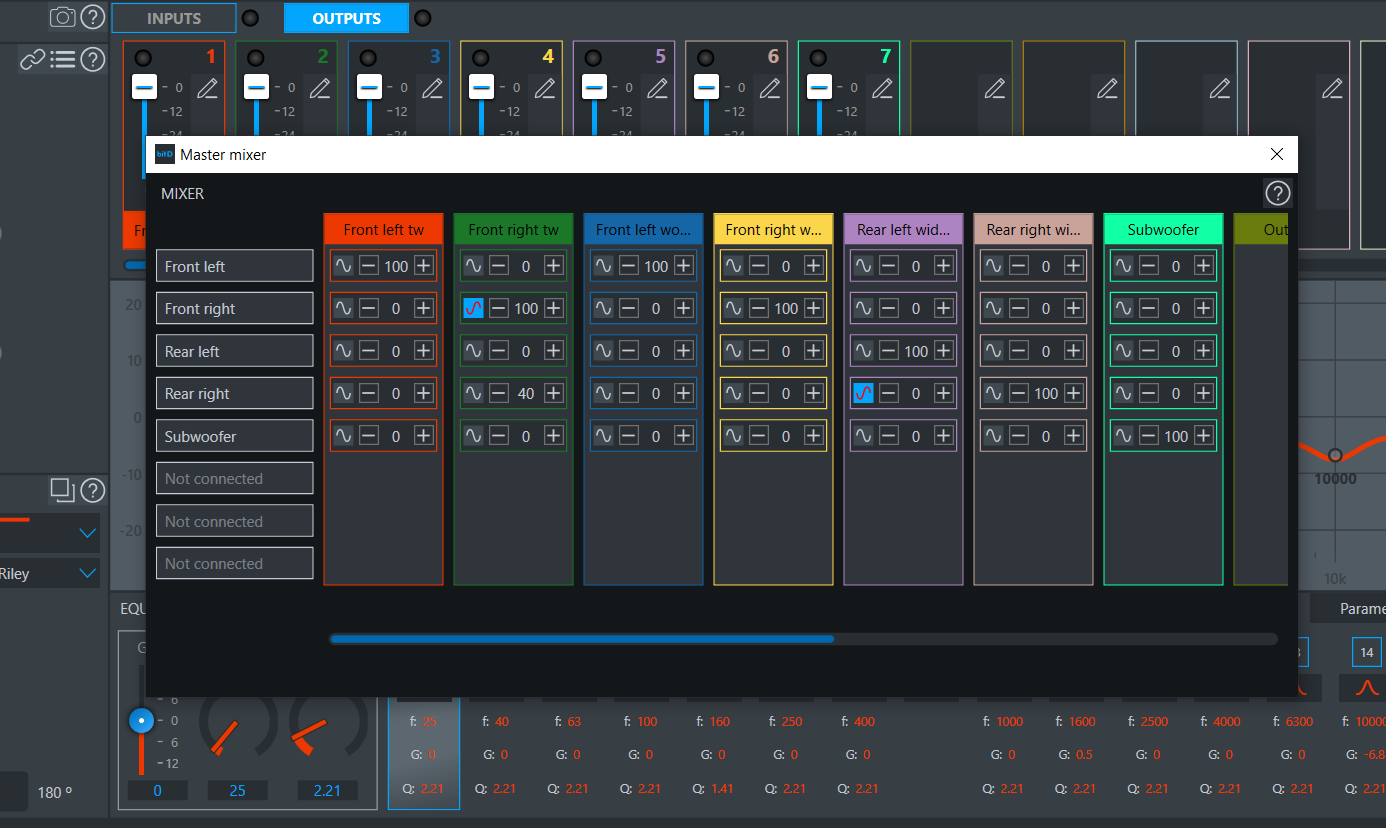Toggle the blue phase icon in Rear left wid column
Screen dimensions: 1386x828
(x=864, y=392)
